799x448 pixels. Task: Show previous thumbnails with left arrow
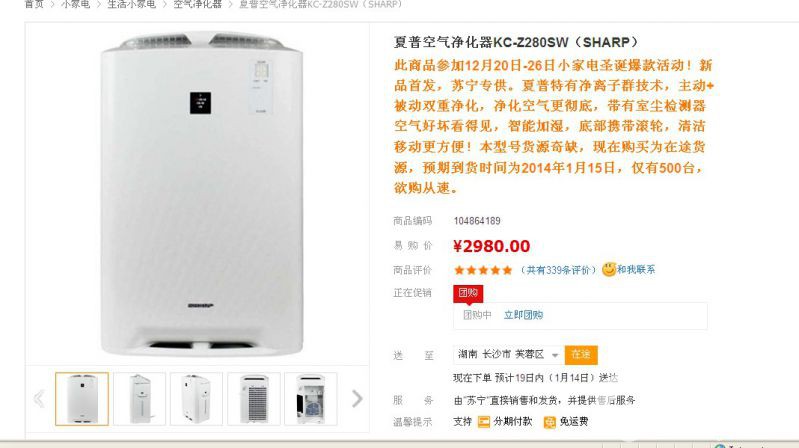click(x=39, y=399)
